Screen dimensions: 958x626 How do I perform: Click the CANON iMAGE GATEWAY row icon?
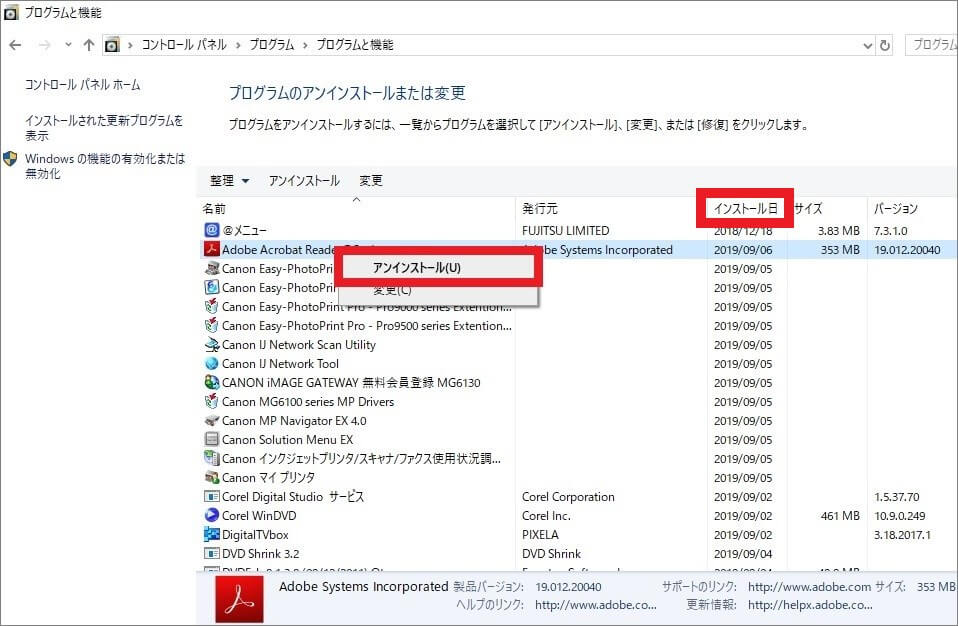coord(211,382)
